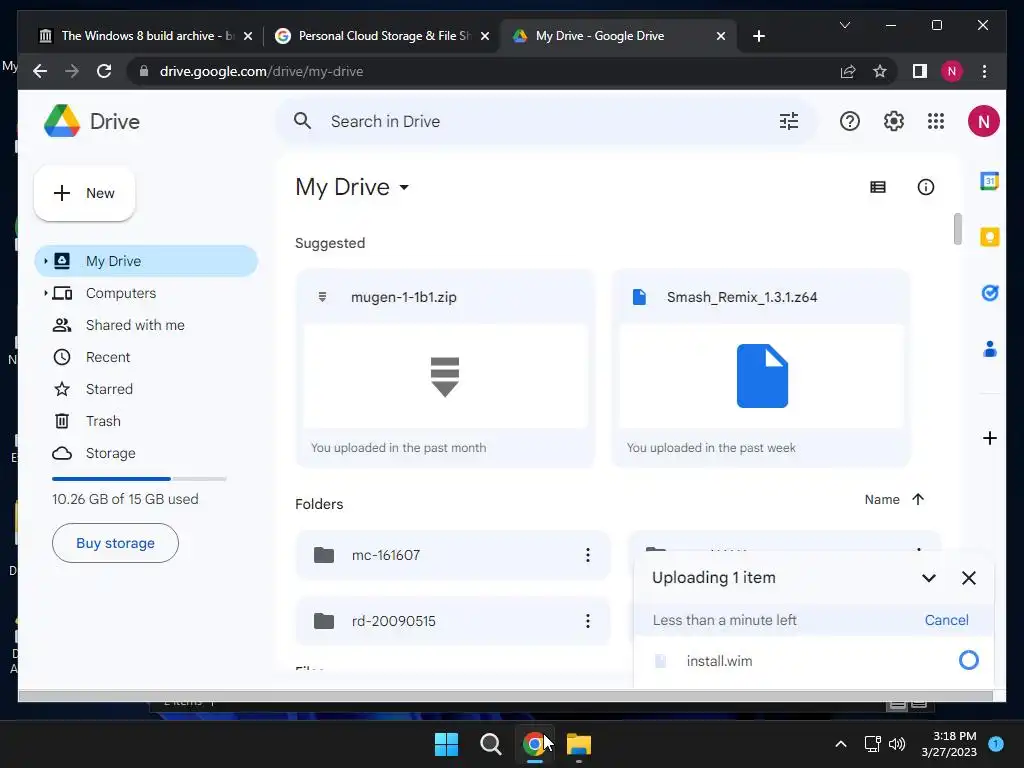1024x768 pixels.
Task: Open the volume tray icon
Action: pyautogui.click(x=897, y=744)
